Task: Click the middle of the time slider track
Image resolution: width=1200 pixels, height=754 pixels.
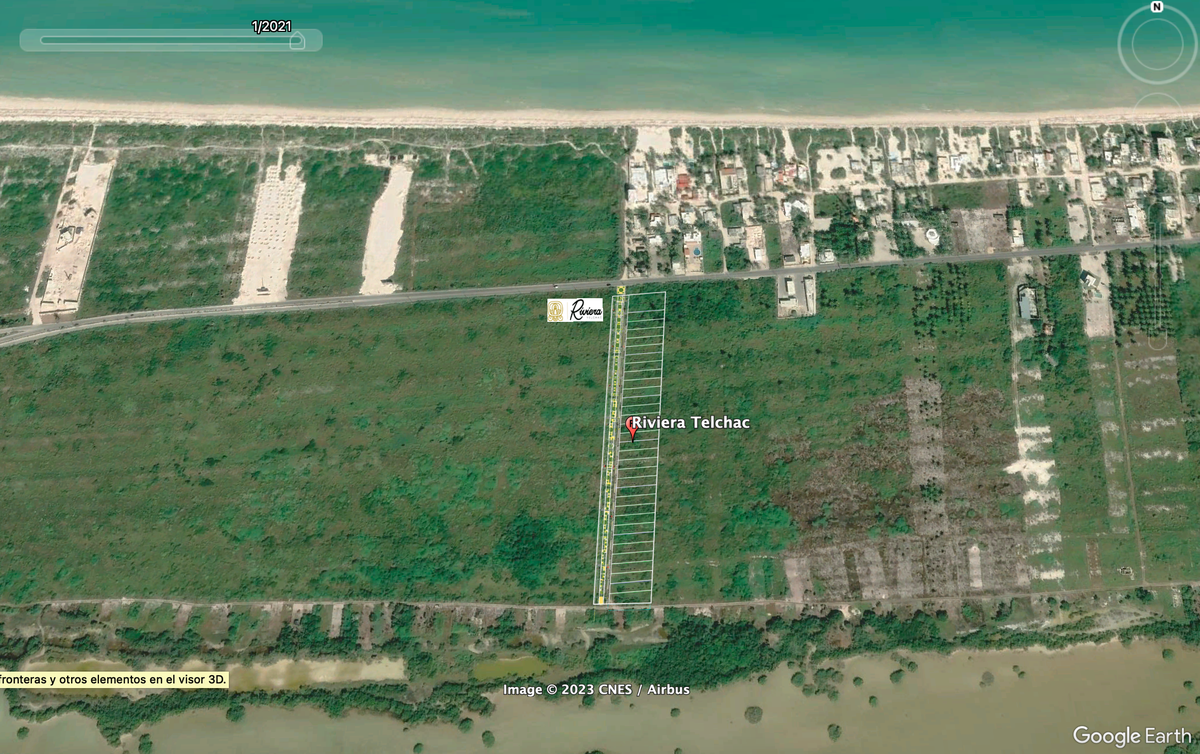Action: (168, 40)
